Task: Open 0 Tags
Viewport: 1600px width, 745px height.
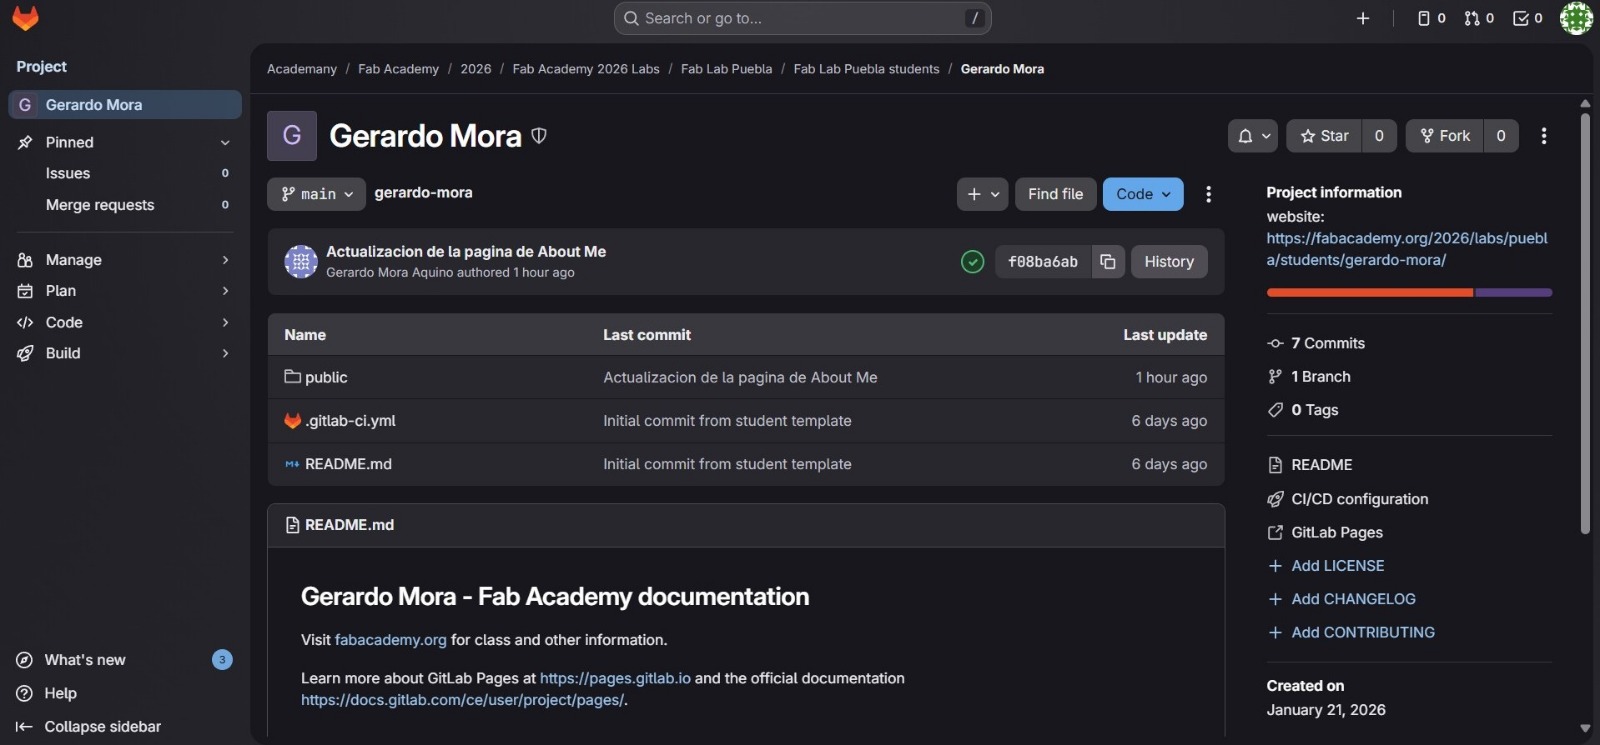Action: (x=1314, y=410)
